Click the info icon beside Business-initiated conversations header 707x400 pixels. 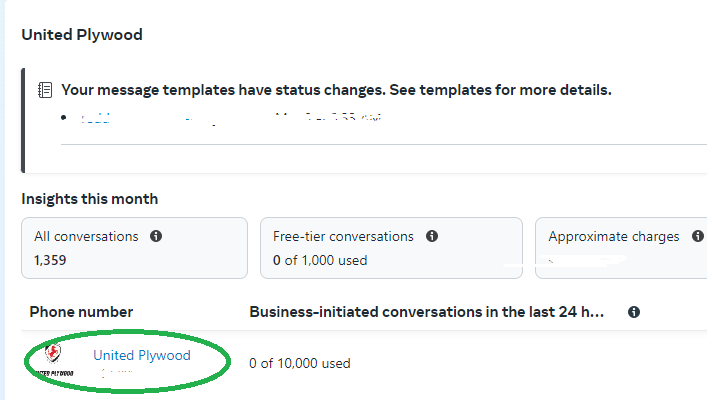[x=634, y=312]
